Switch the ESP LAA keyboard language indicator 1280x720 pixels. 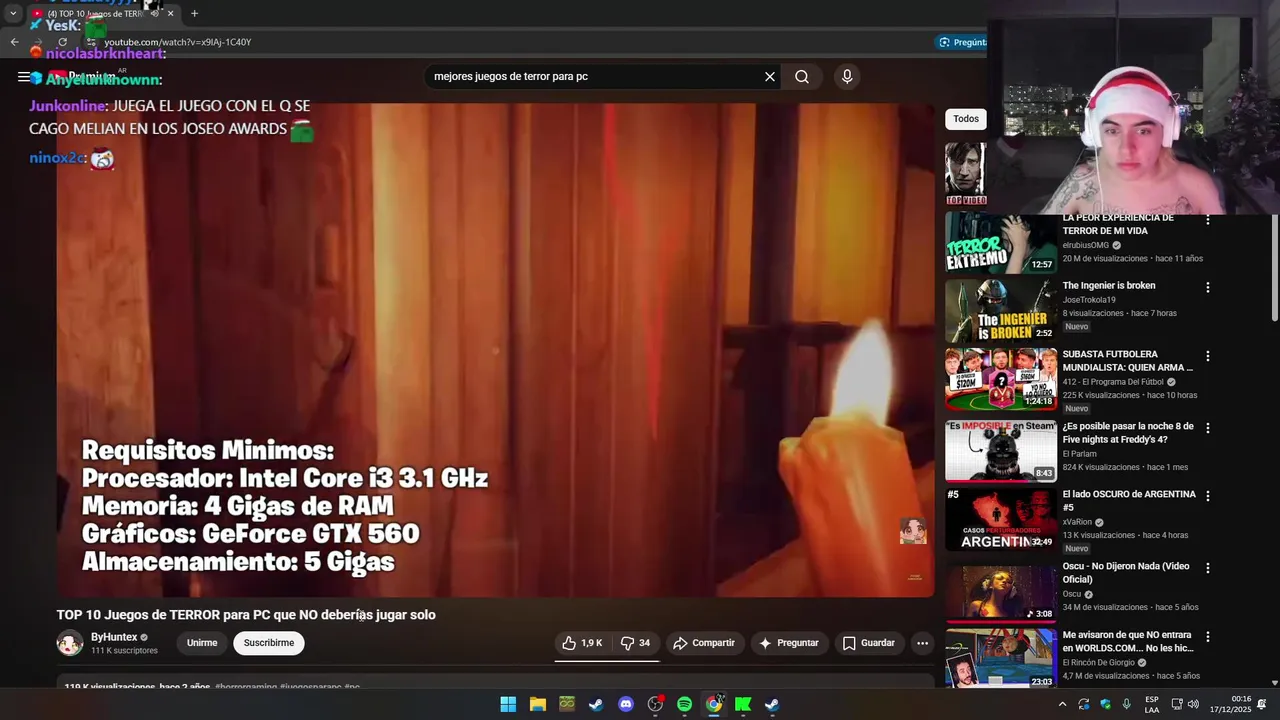[x=1152, y=704]
